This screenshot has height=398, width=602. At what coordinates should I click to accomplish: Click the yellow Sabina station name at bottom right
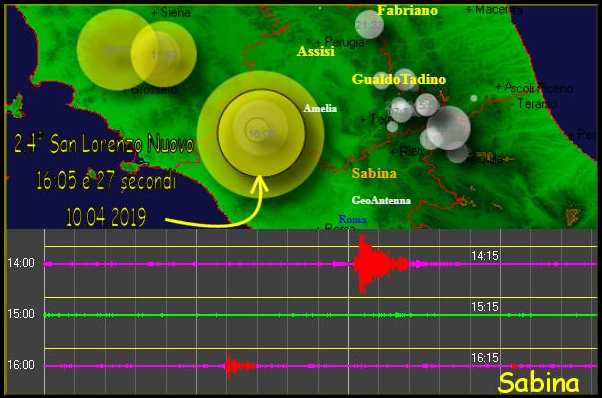click(x=539, y=383)
